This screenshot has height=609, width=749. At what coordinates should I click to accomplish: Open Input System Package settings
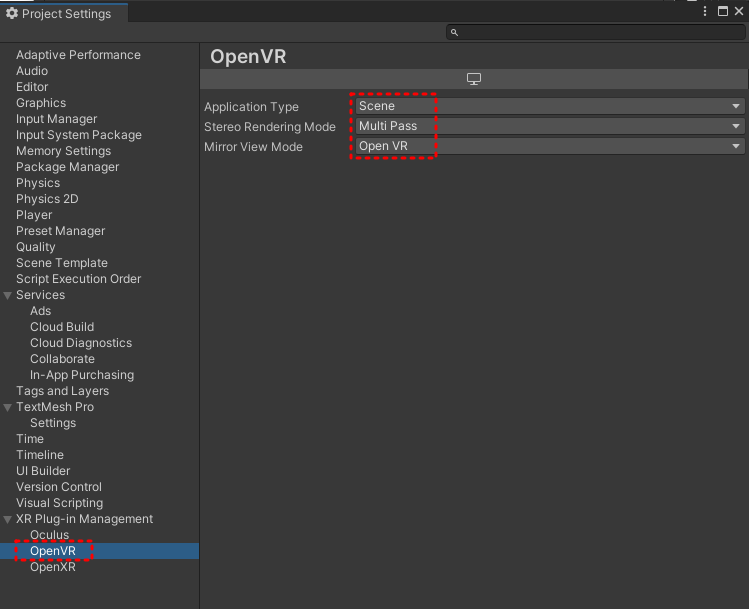[79, 135]
